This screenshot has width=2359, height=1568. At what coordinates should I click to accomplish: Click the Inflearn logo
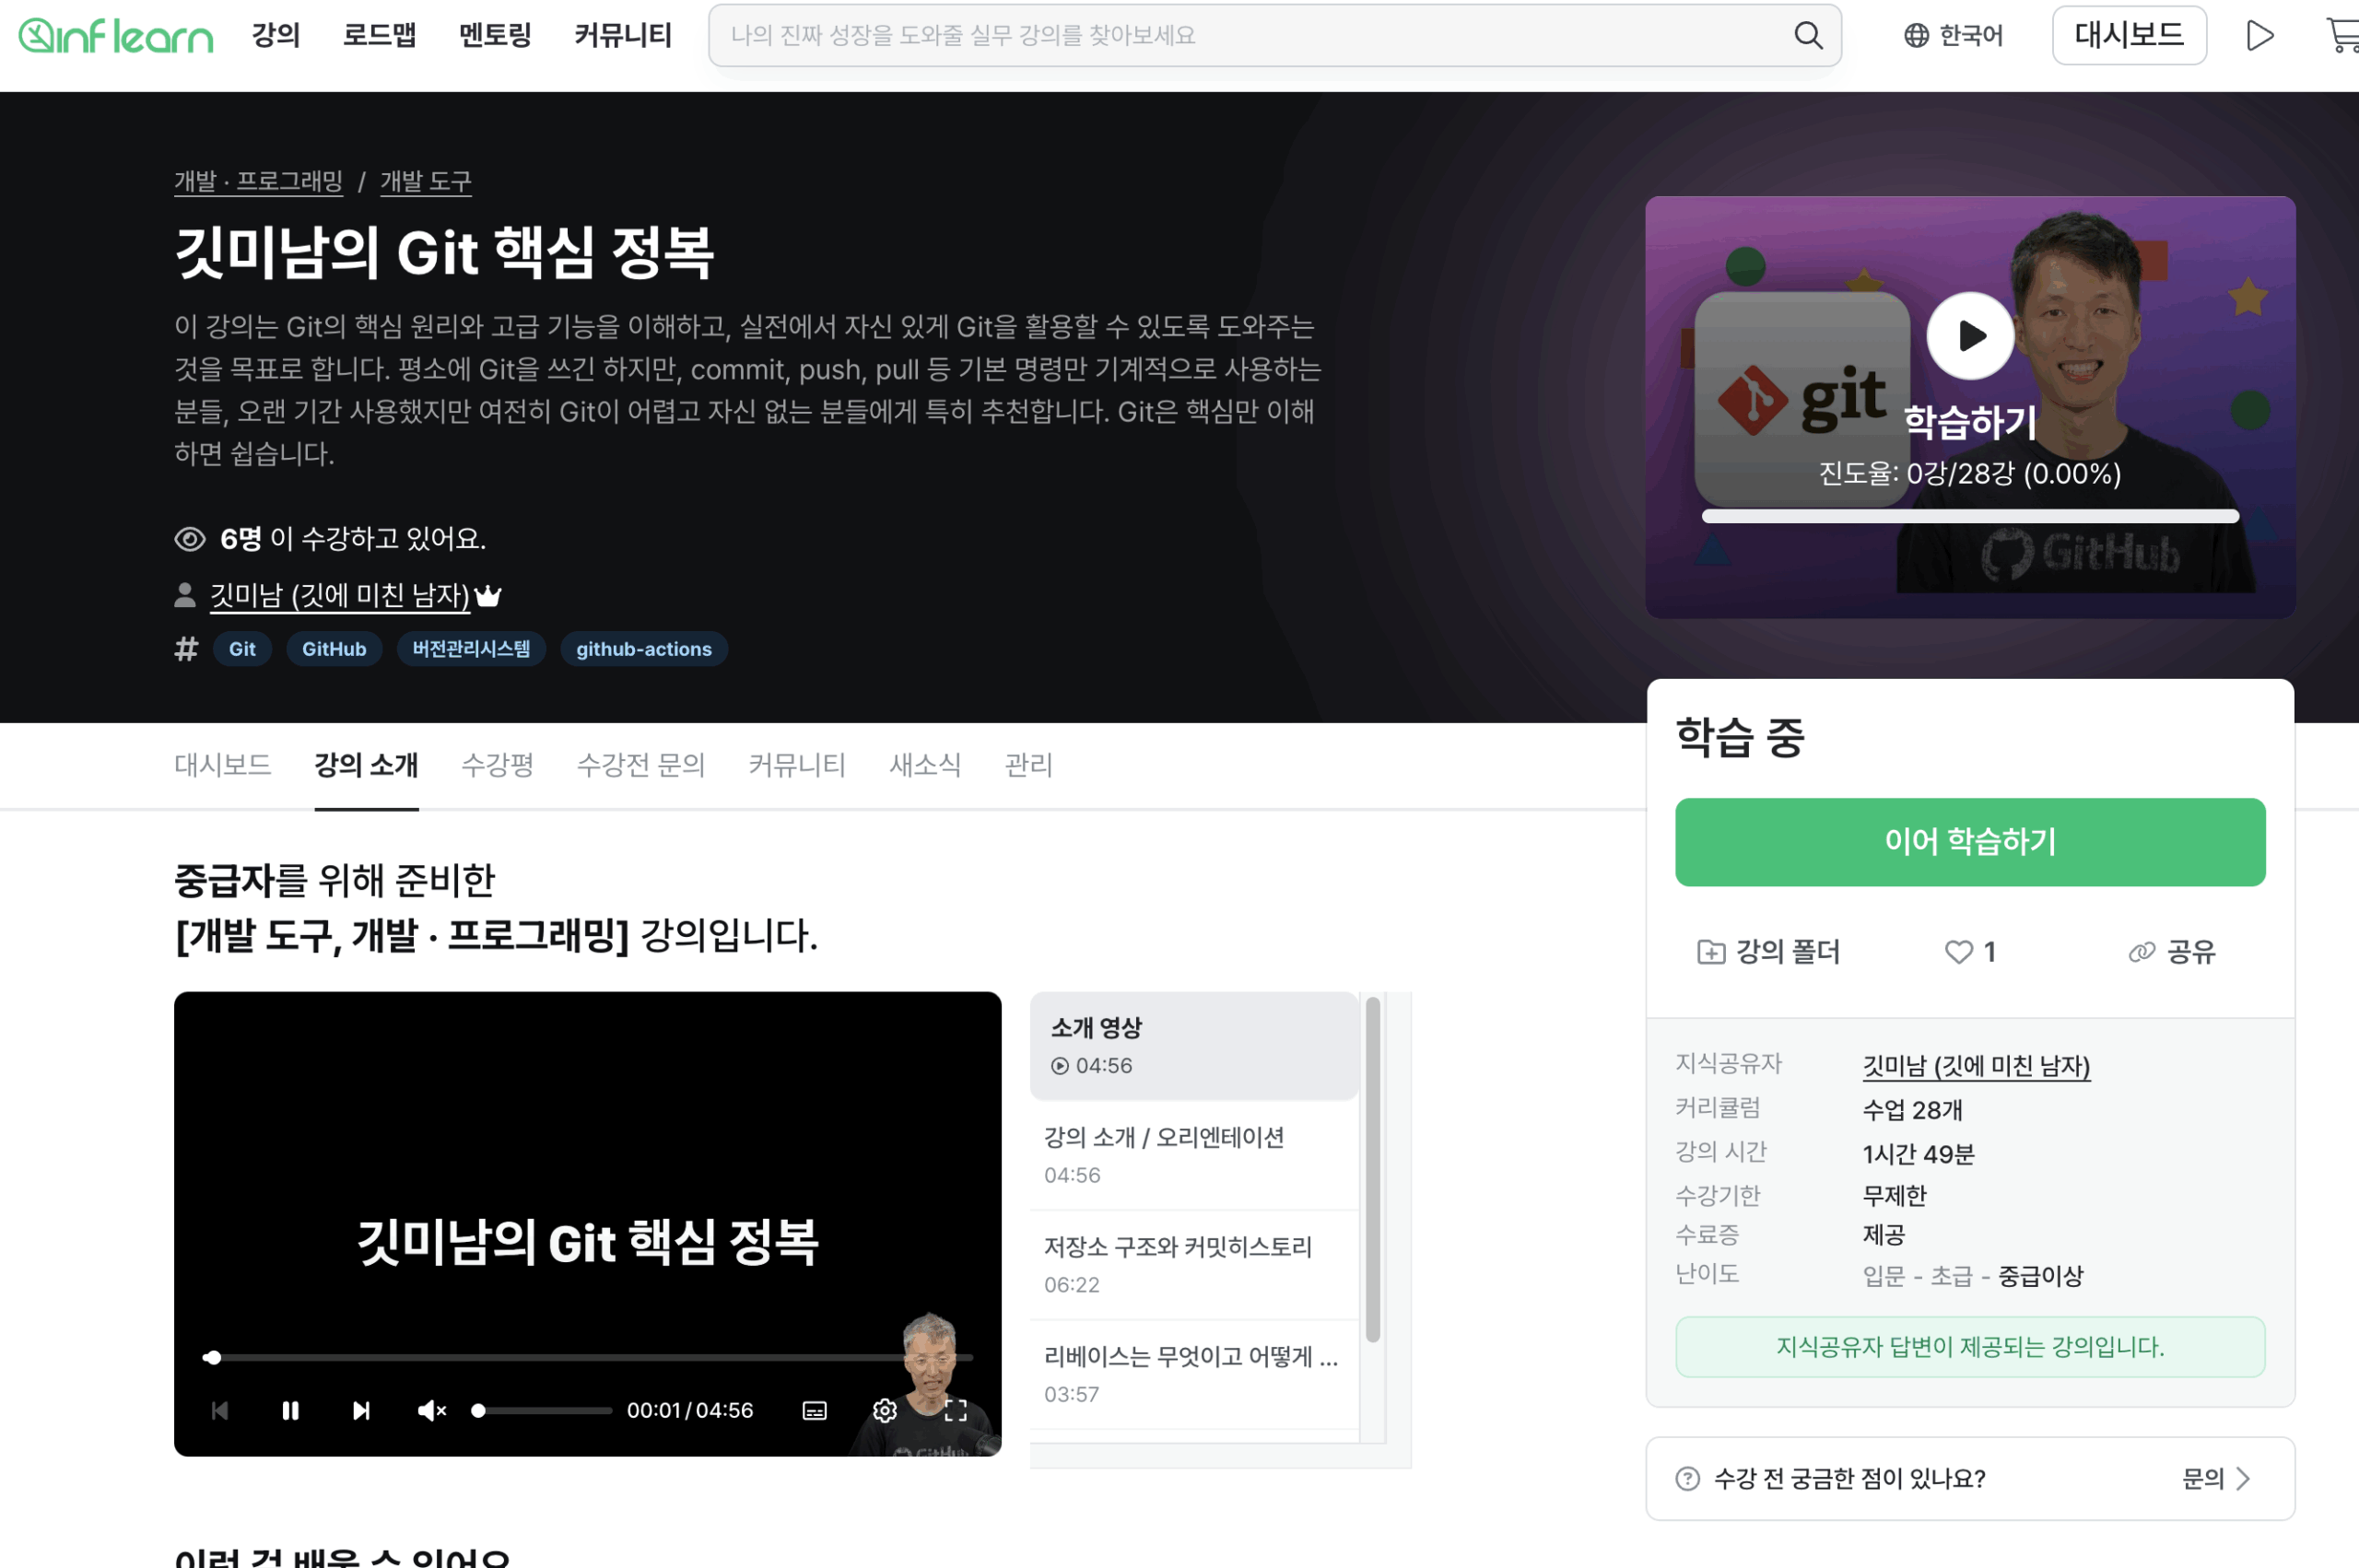tap(116, 36)
